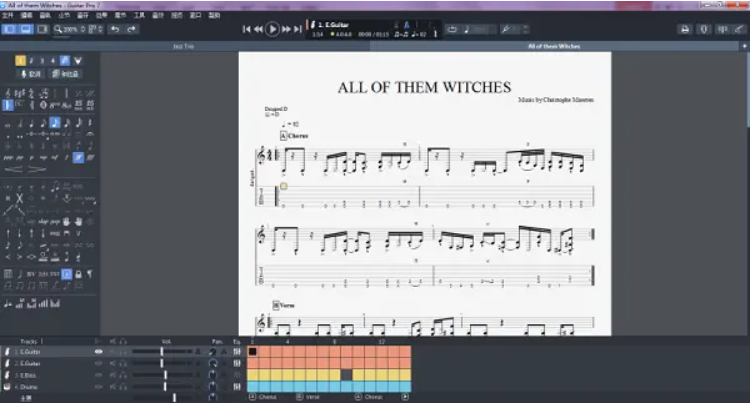
Task: Open the first menu in the menu bar
Action: pyautogui.click(x=7, y=16)
